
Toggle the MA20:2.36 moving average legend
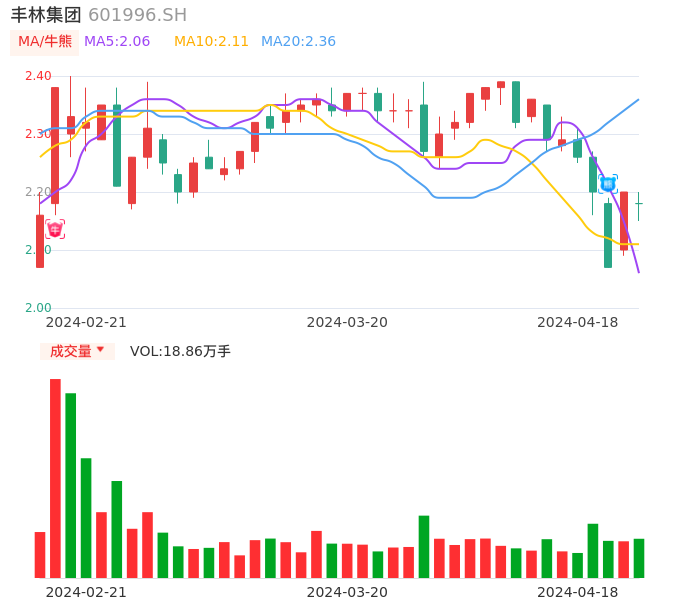(298, 42)
